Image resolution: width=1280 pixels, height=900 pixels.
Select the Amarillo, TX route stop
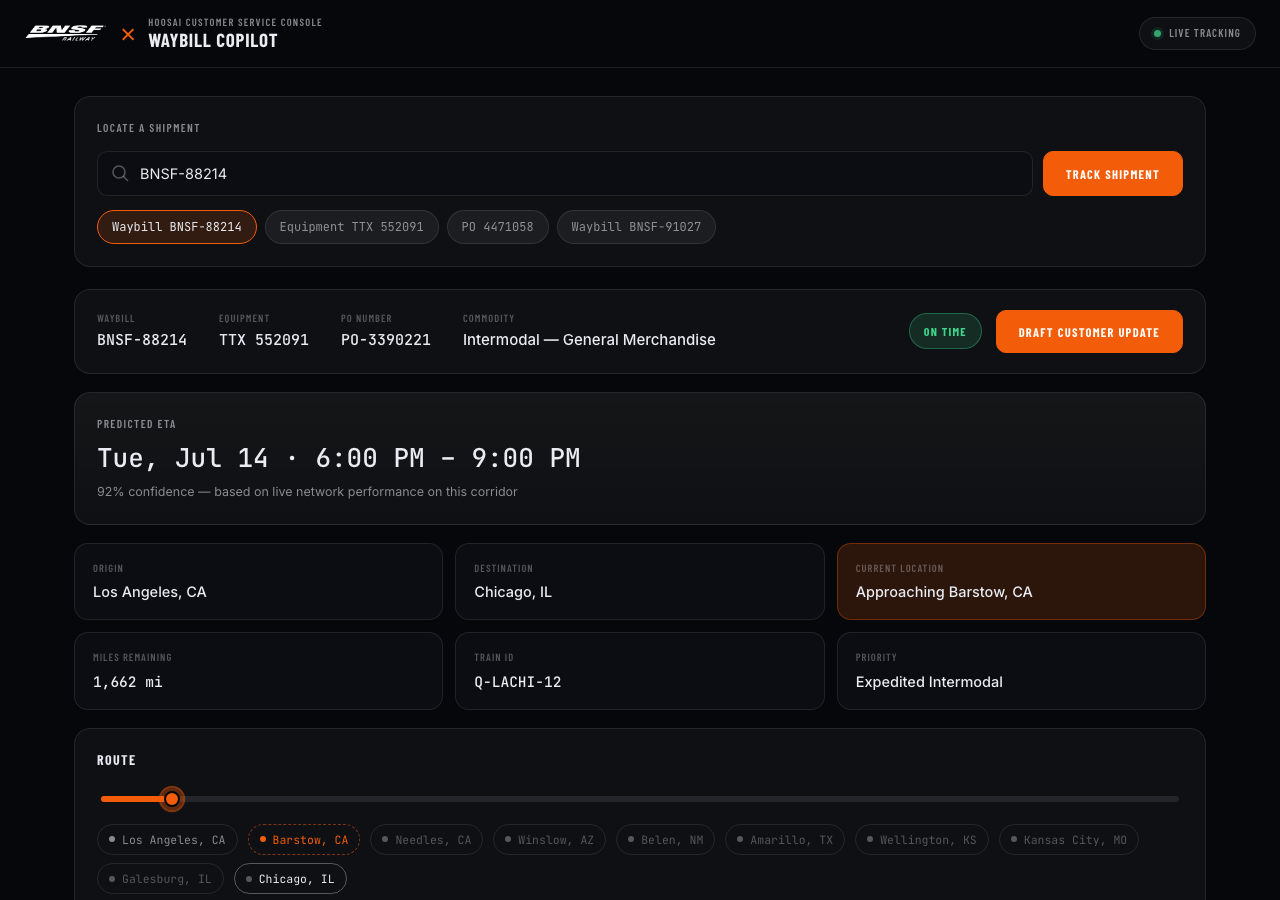pyautogui.click(x=785, y=840)
